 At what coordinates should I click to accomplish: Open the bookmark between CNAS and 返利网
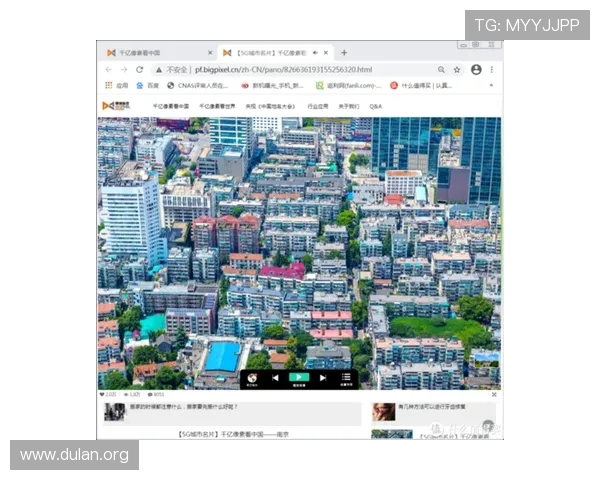272,85
